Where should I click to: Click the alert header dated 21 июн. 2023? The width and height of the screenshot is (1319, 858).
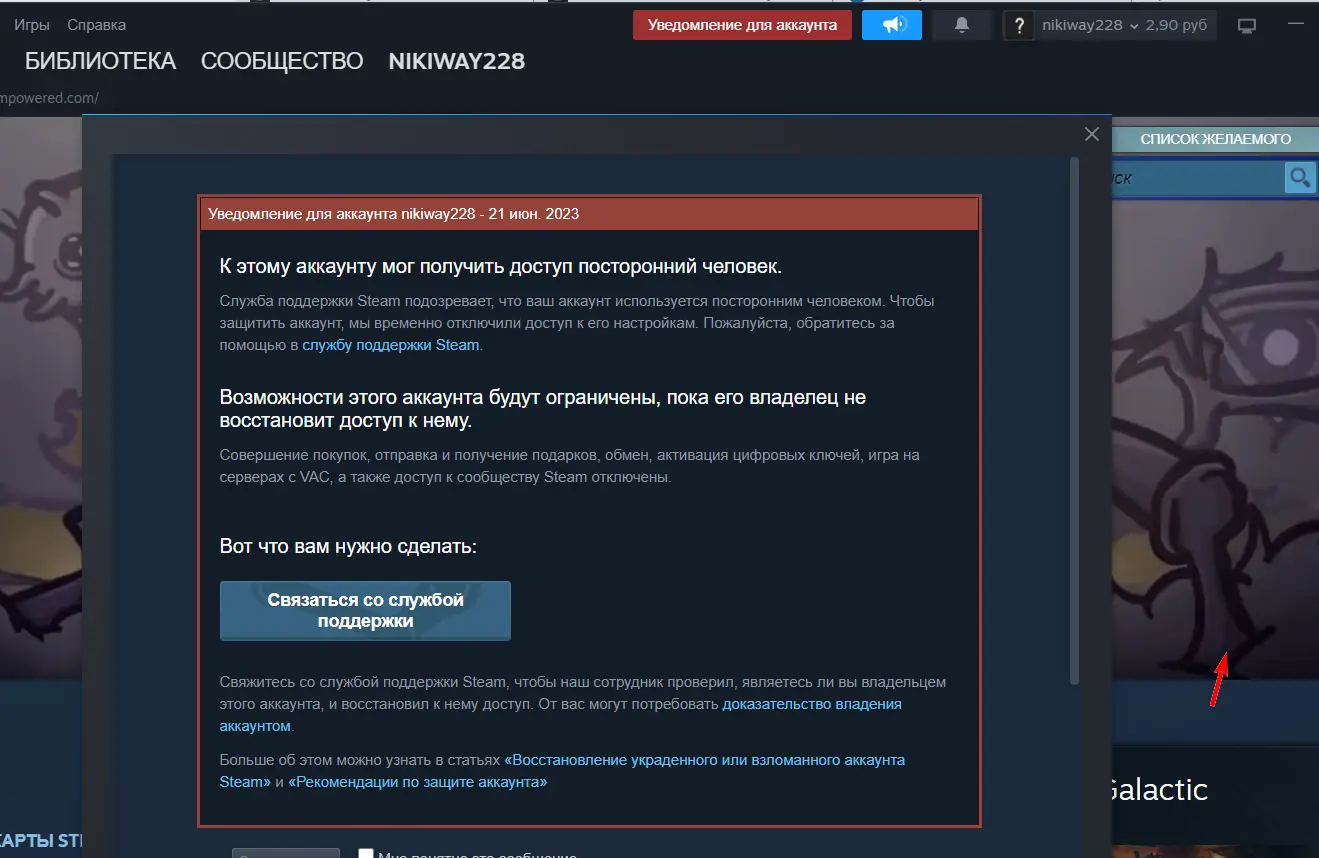[x=590, y=213]
